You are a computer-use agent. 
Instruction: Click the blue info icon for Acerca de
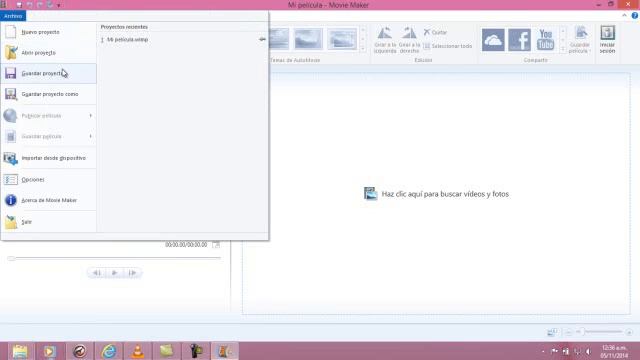point(11,200)
